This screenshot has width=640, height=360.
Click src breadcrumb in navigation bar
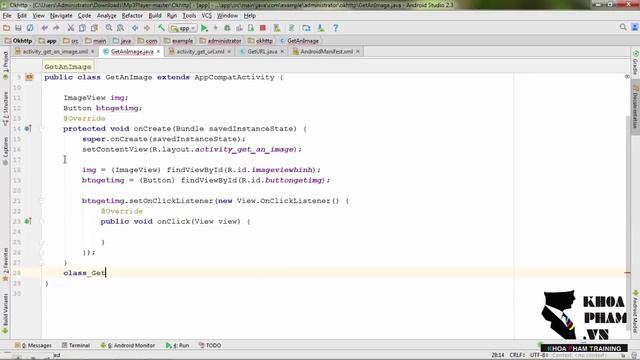(71, 41)
